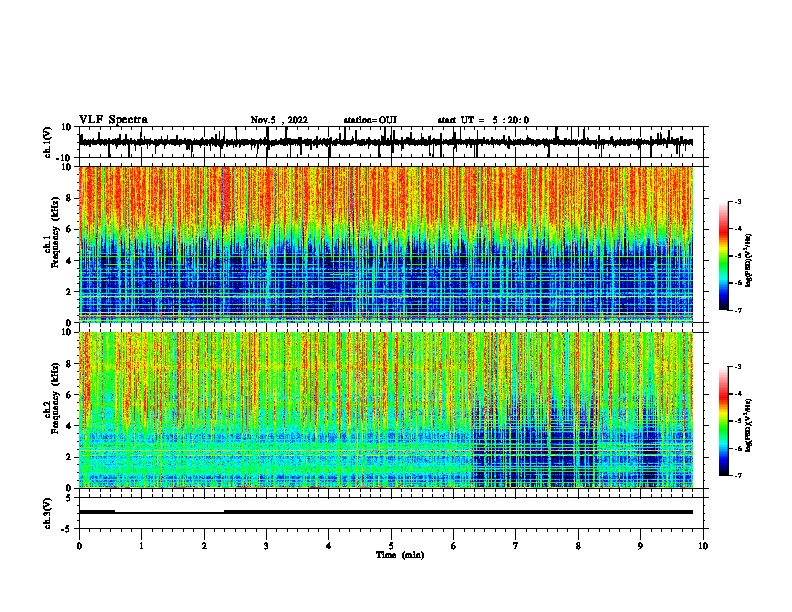Click the 'ch.1(V)' waveform axis label
The height and width of the screenshot is (612, 792).
(48, 142)
